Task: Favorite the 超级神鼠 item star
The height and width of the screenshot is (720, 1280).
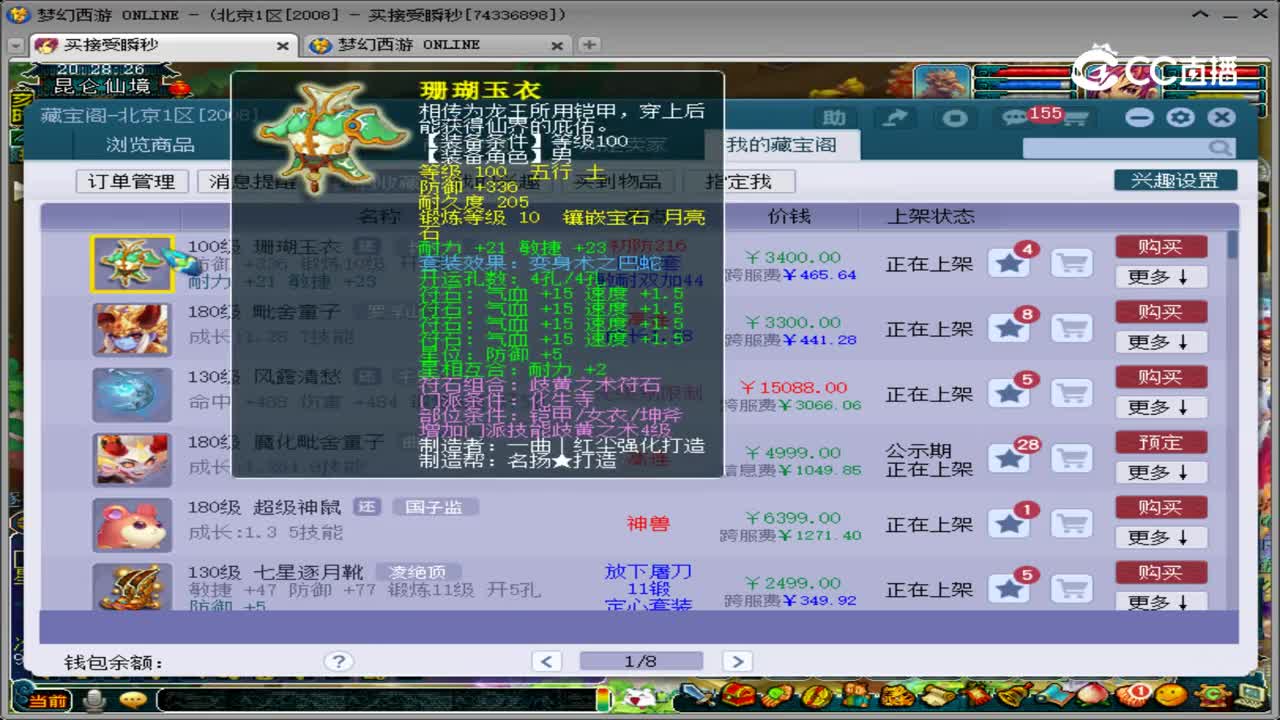Action: click(x=1010, y=523)
